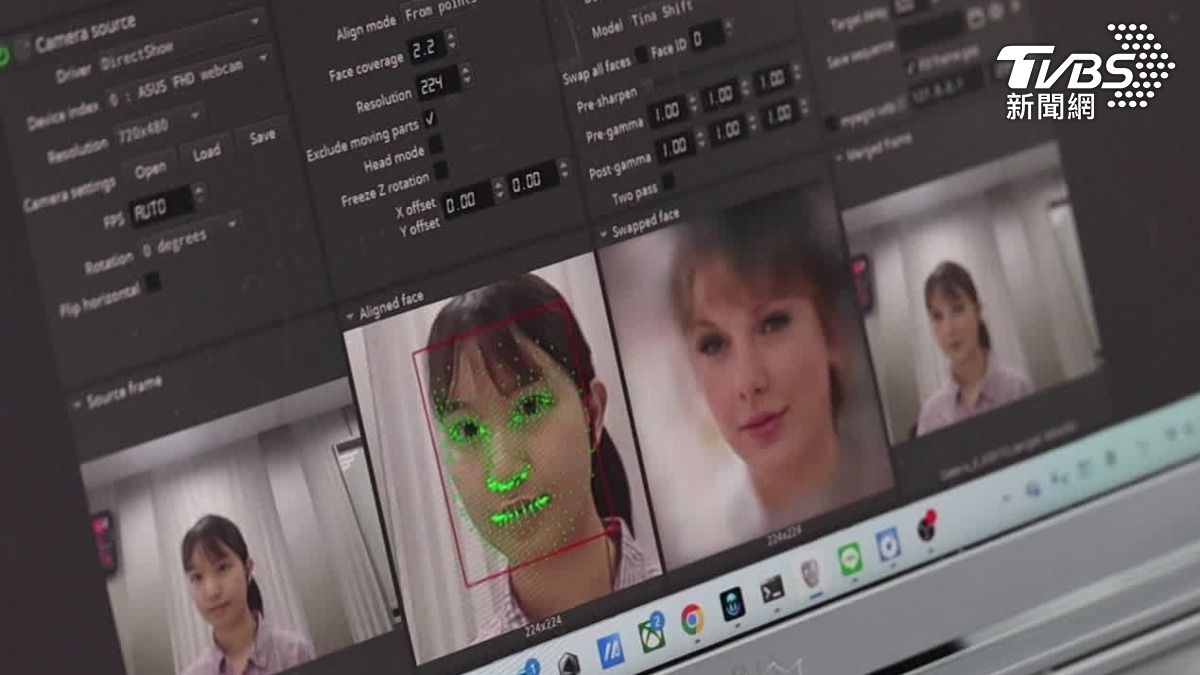Click the green Camera source power icon
Screen dimensions: 1200x675
(x=5, y=56)
